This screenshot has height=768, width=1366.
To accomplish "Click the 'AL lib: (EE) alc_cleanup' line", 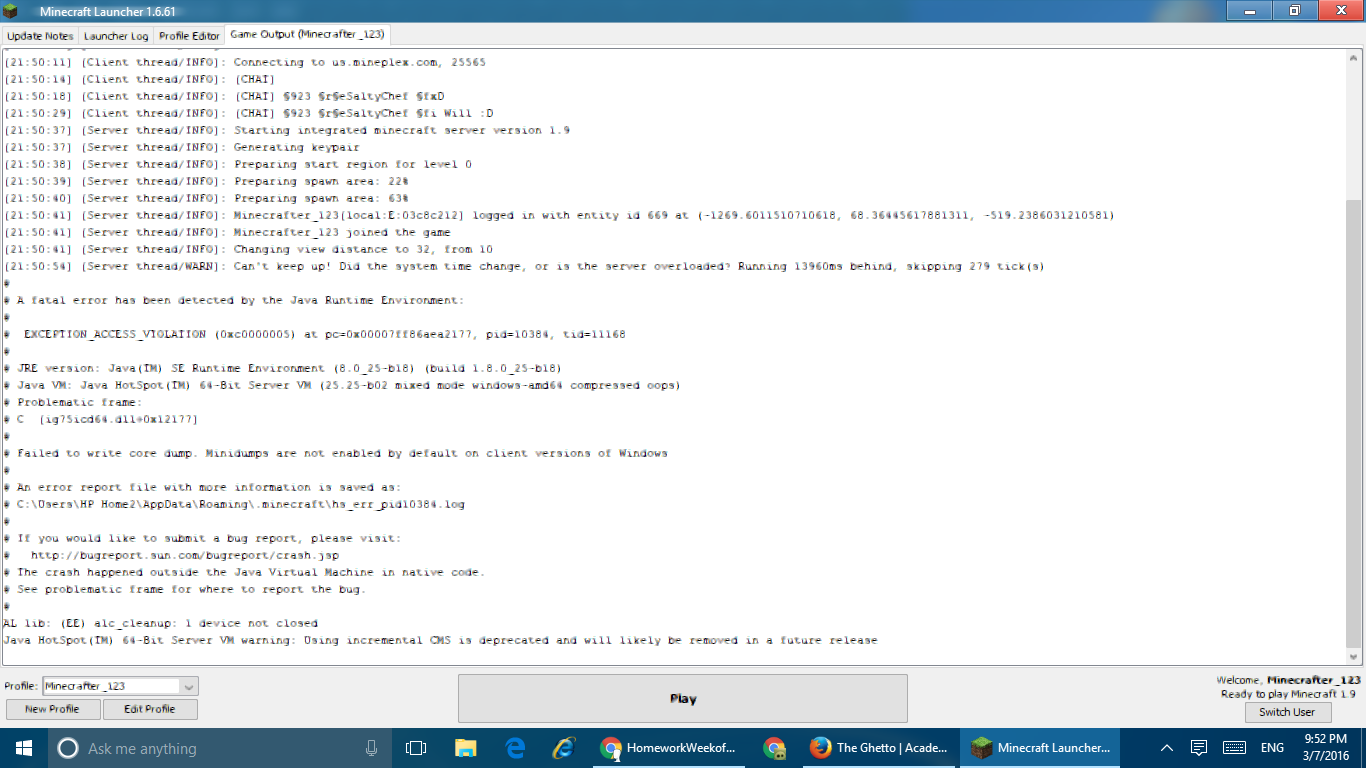I will point(160,623).
